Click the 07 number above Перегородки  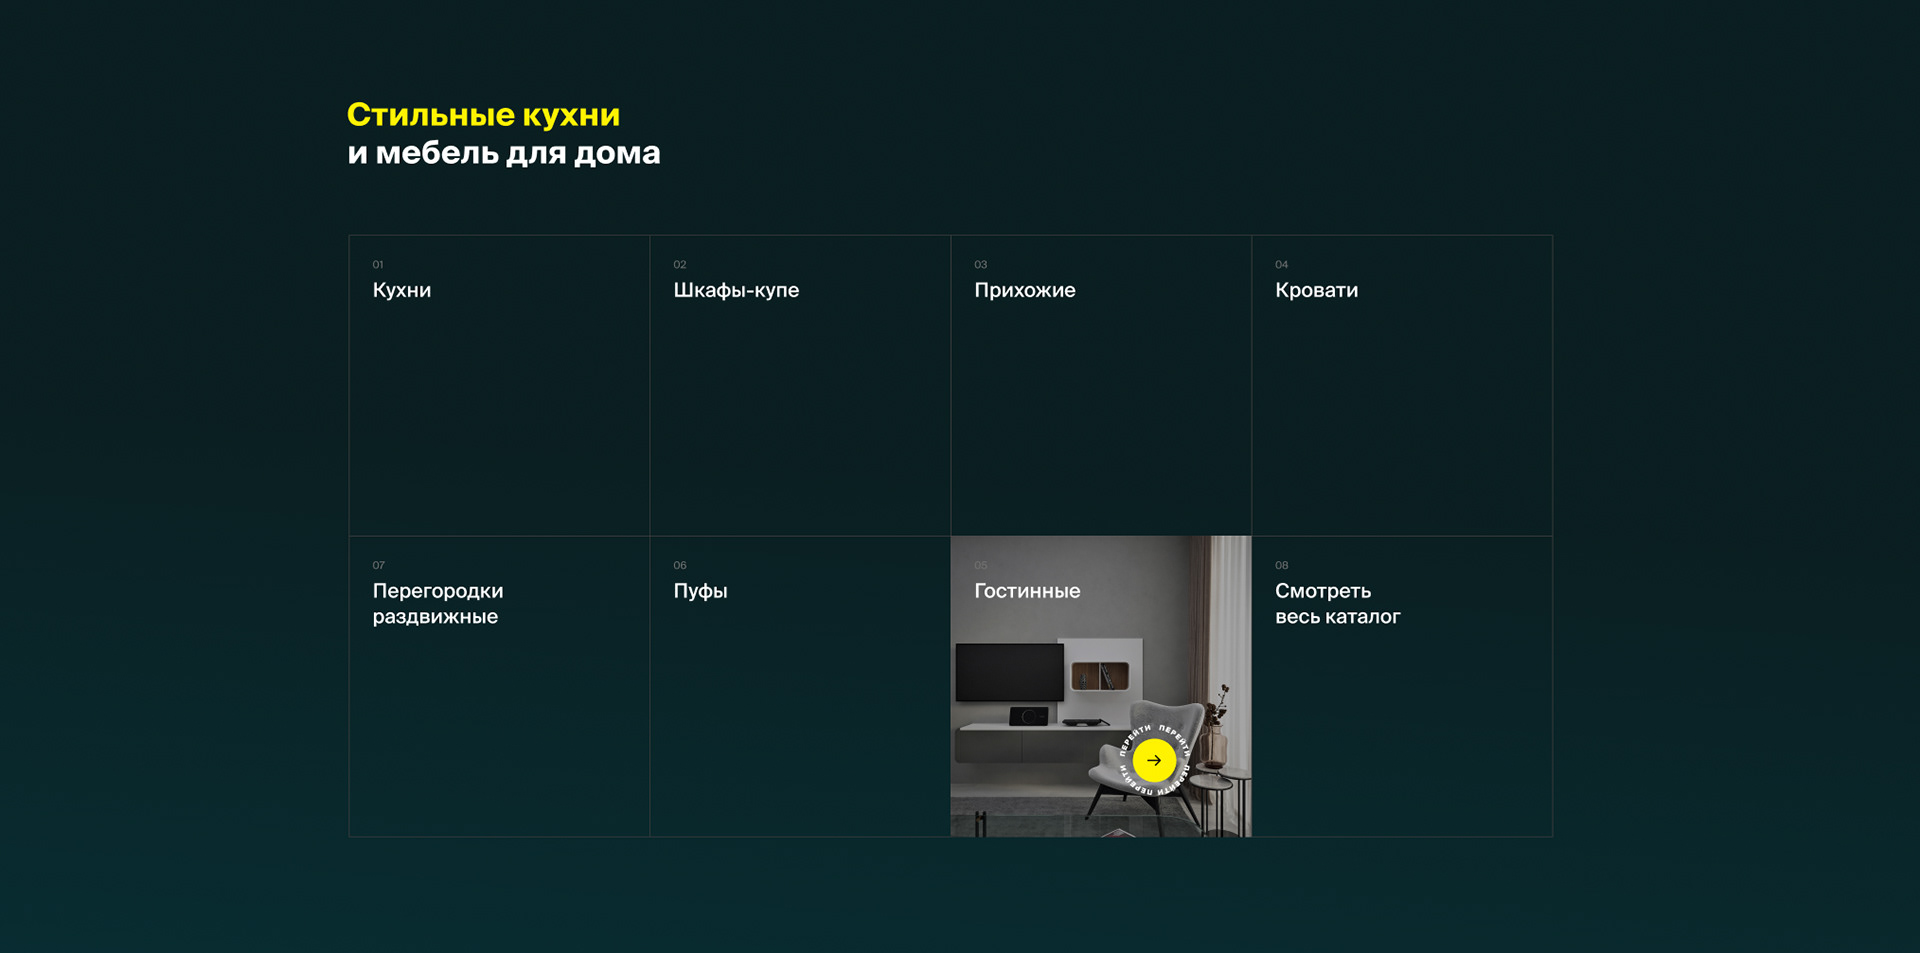point(379,566)
